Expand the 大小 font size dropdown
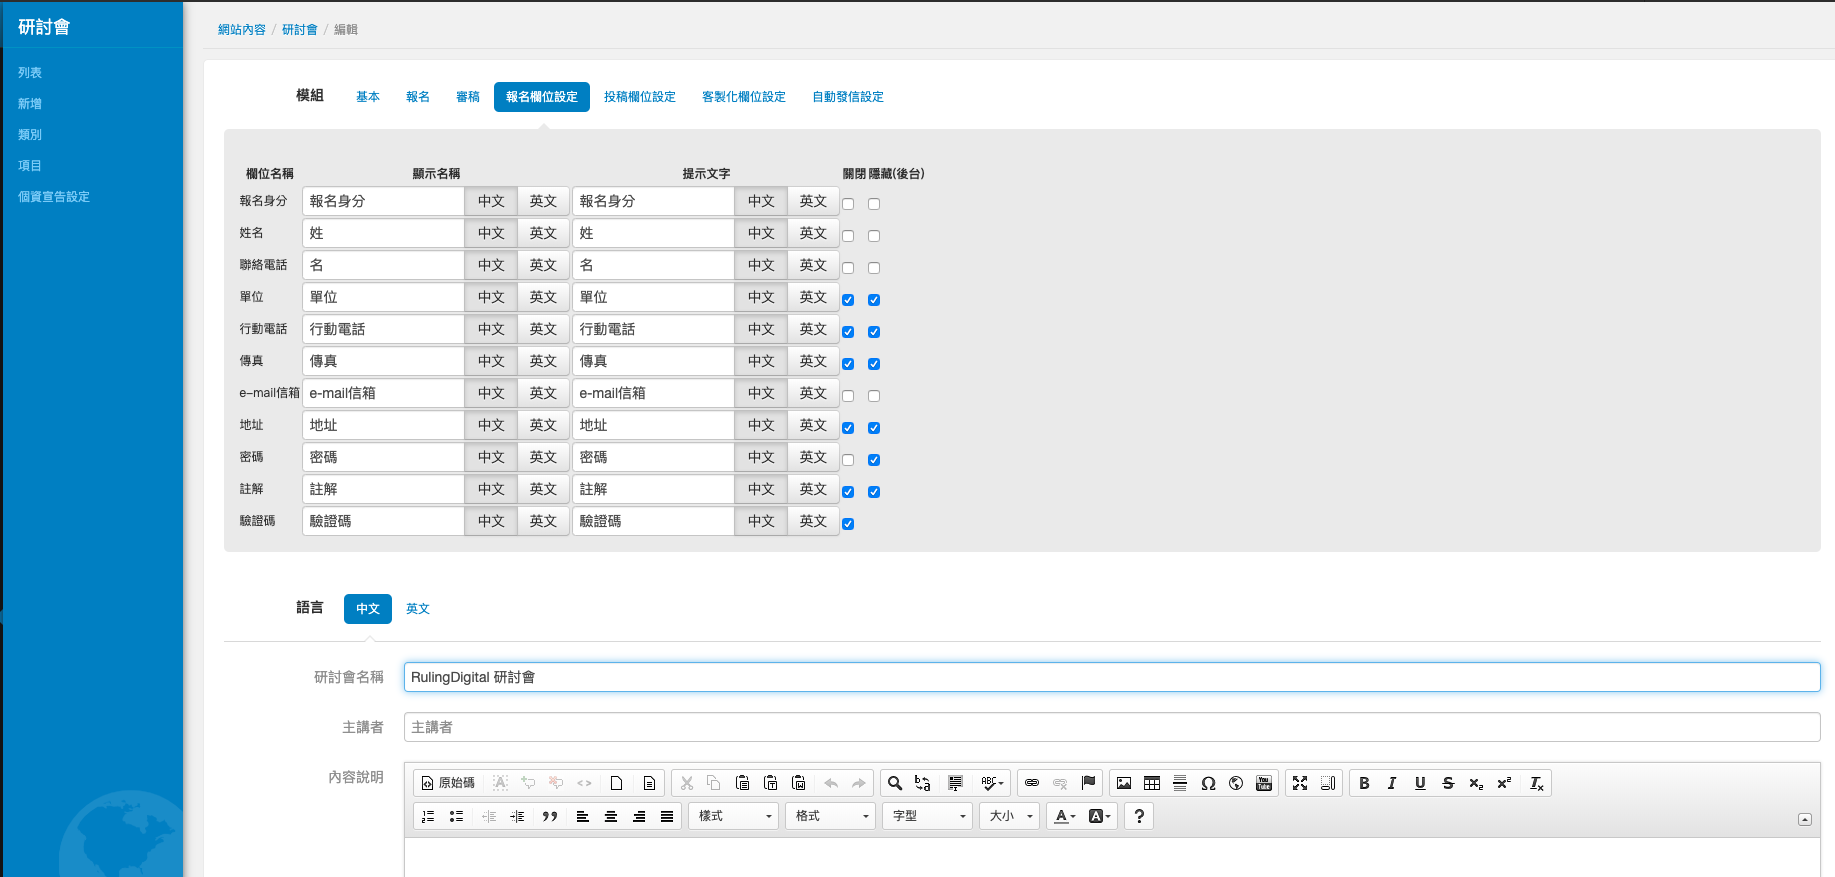The width and height of the screenshot is (1835, 877). (x=1010, y=816)
